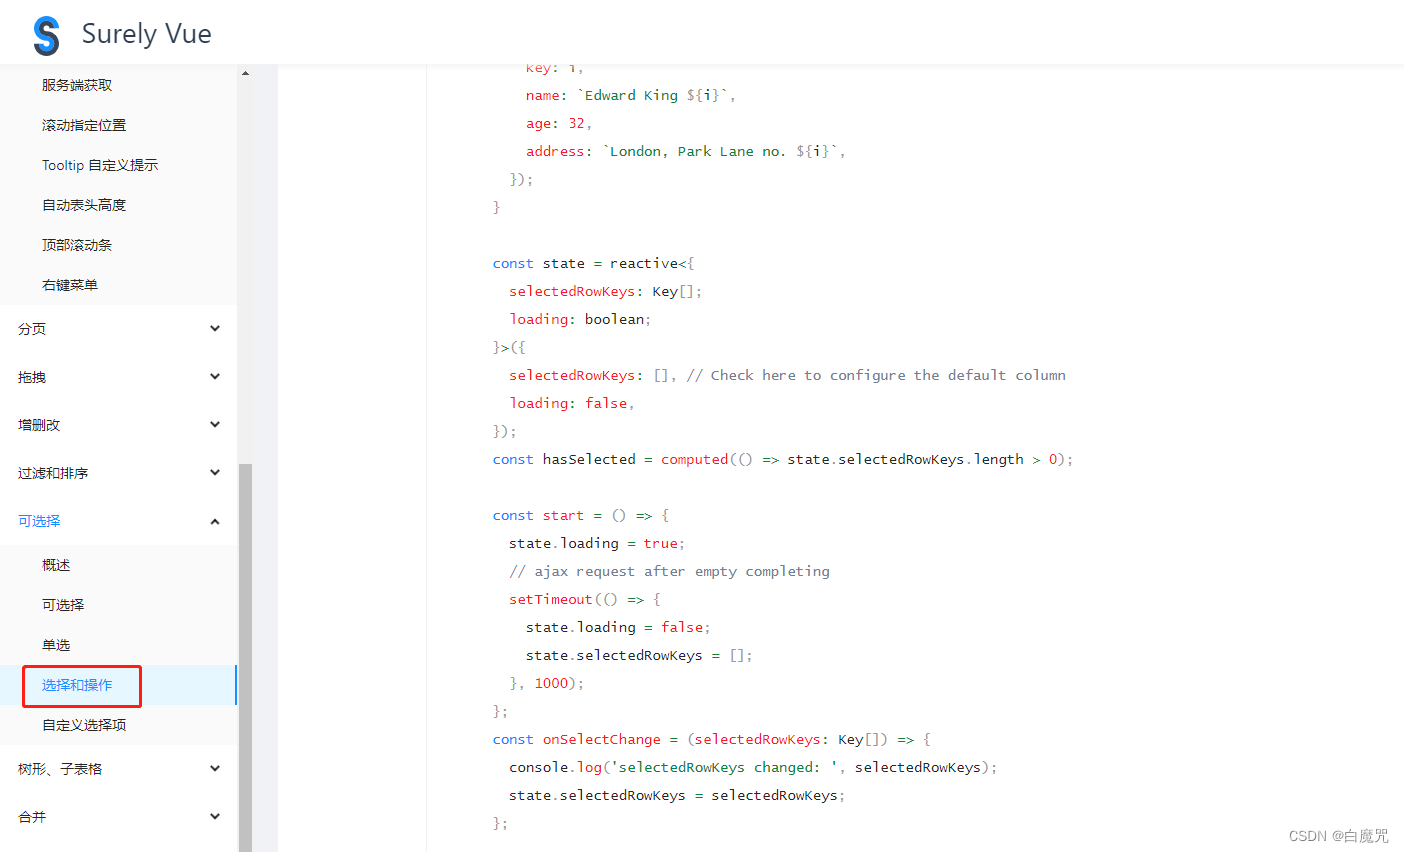The image size is (1404, 852).
Task: Click the 增删改 group label
Action: 39,425
